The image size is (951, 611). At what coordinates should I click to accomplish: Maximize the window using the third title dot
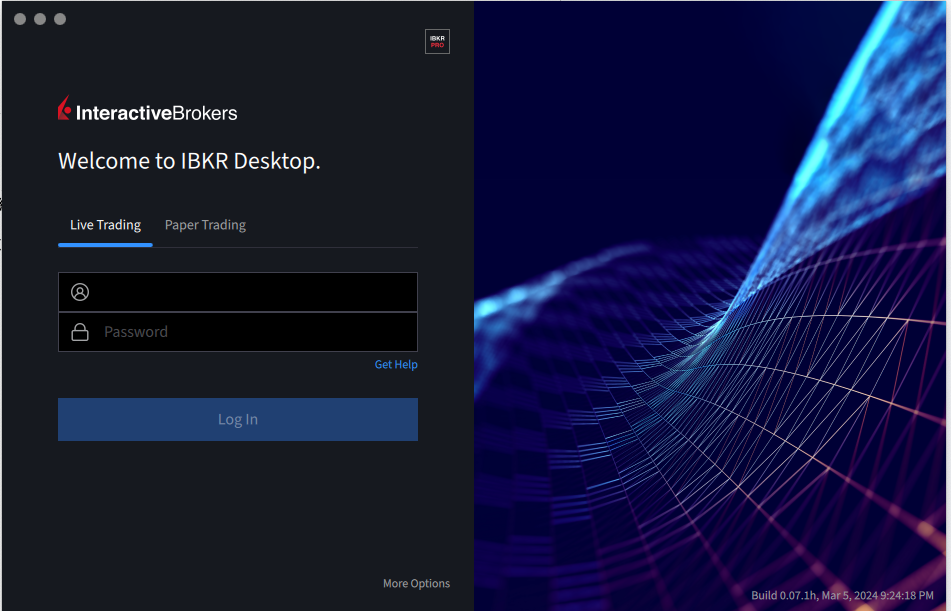pos(60,19)
